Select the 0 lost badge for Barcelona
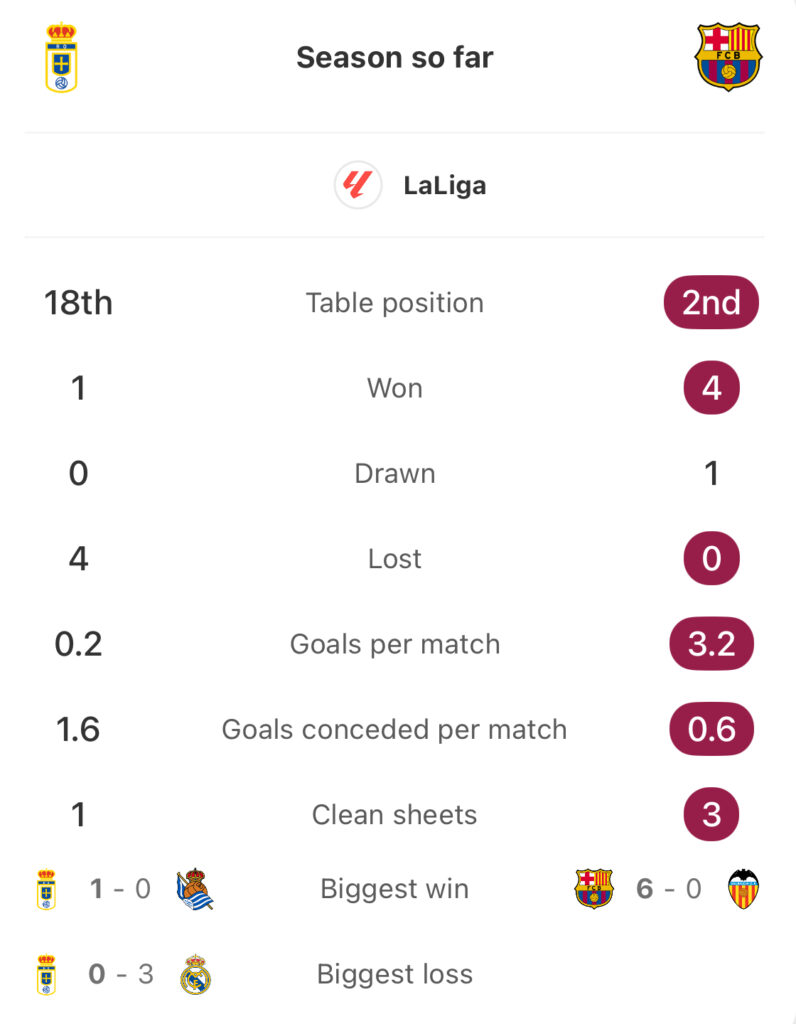The width and height of the screenshot is (796, 1024). (x=711, y=558)
